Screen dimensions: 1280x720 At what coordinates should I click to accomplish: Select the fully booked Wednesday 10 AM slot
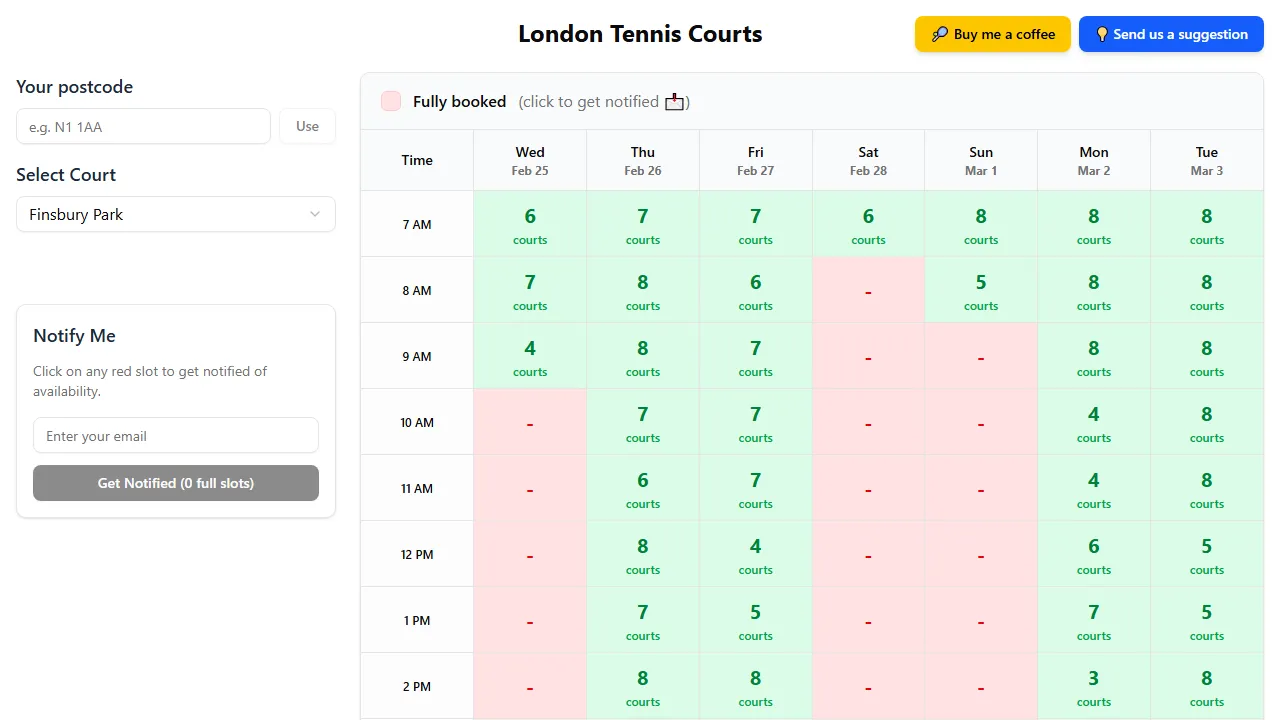pos(530,421)
